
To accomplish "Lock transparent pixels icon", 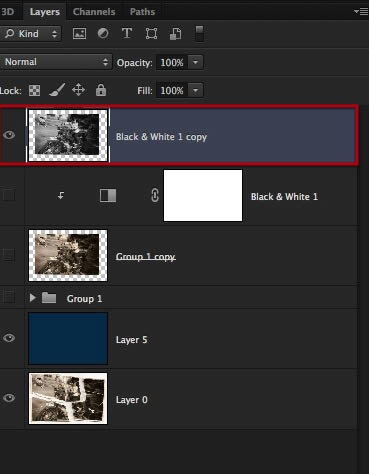I will pos(34,90).
